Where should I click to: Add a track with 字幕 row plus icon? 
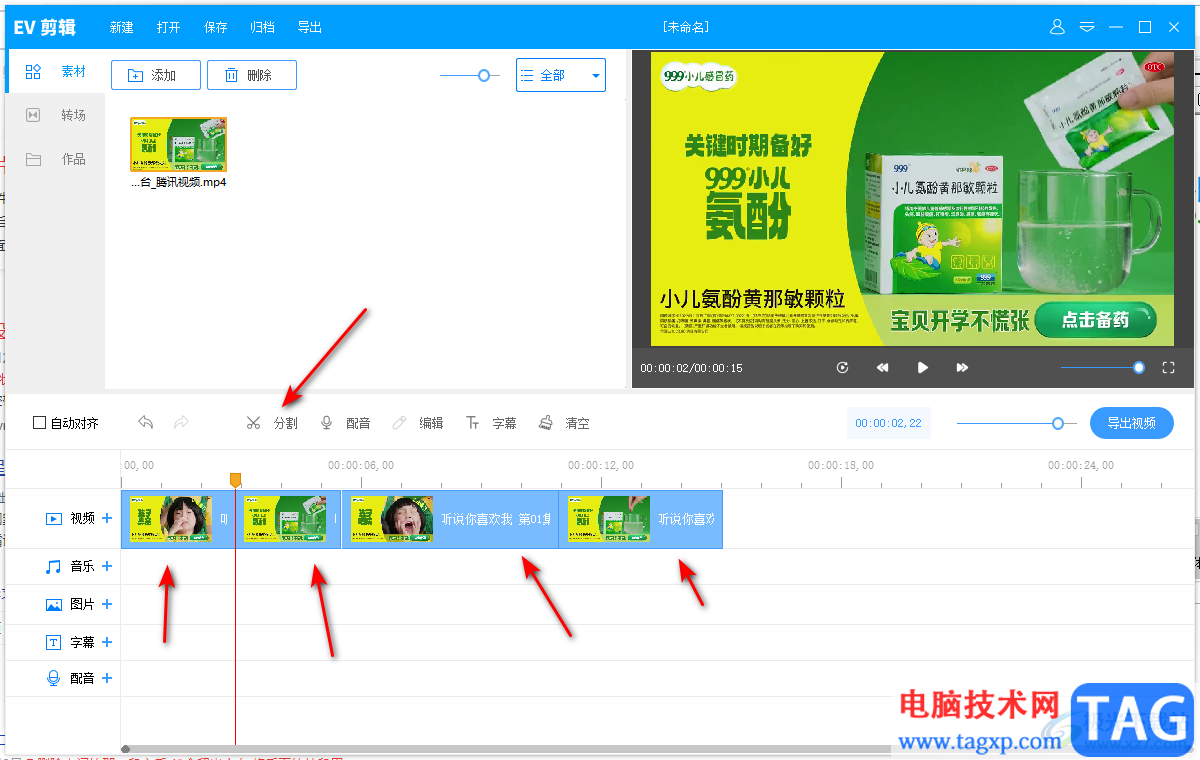[x=107, y=642]
